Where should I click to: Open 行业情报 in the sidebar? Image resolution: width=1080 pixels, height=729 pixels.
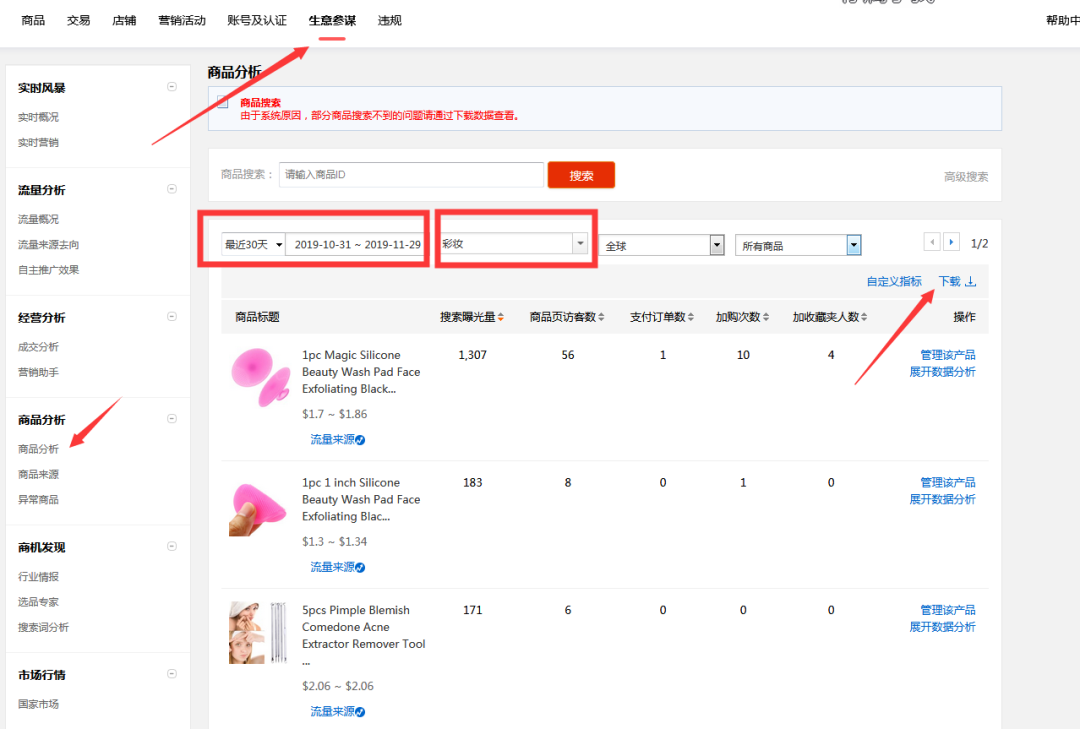[39, 576]
